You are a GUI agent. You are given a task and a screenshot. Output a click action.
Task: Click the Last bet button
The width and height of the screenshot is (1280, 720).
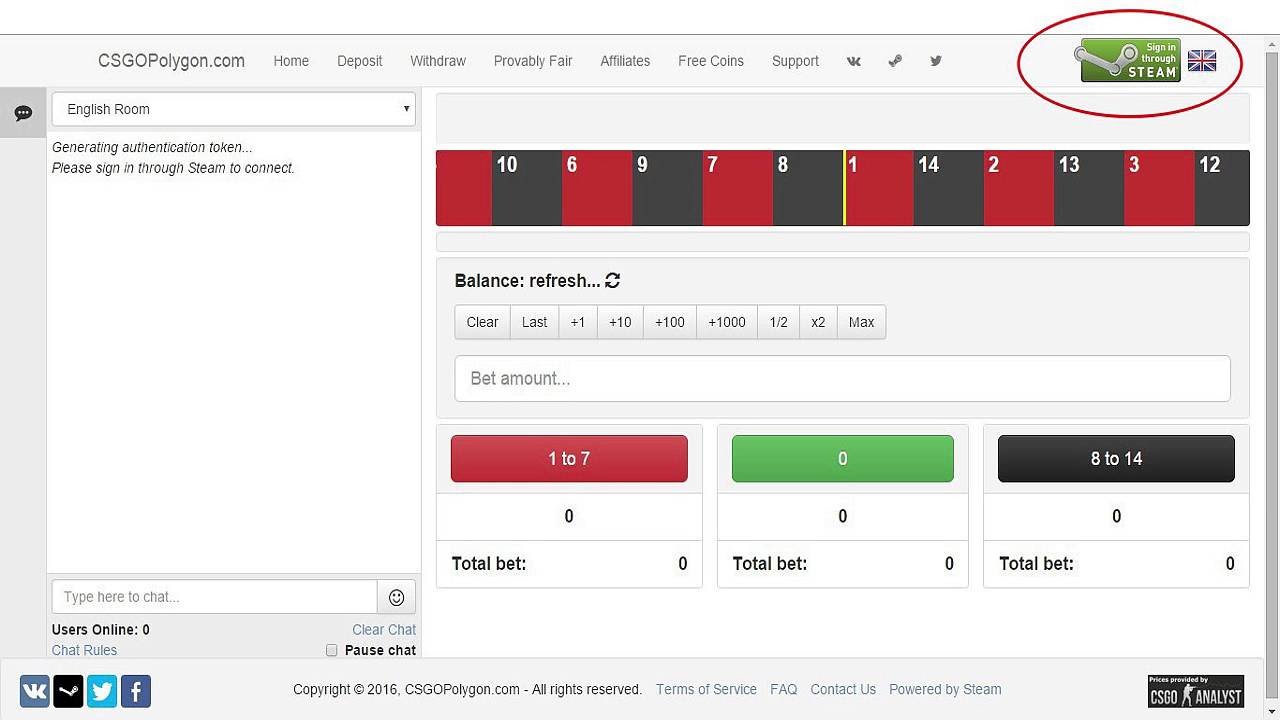(x=534, y=322)
